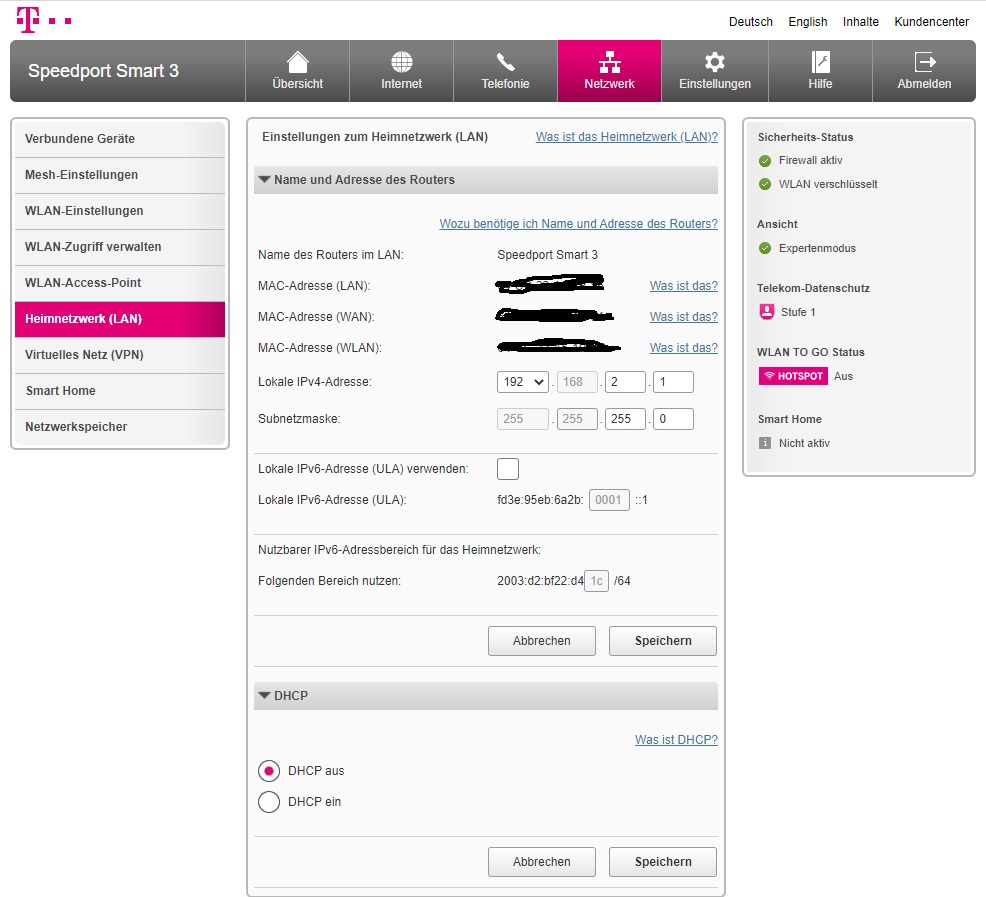Open 'Was ist das Heimnetzwerk (LAN)?' help link

point(626,137)
